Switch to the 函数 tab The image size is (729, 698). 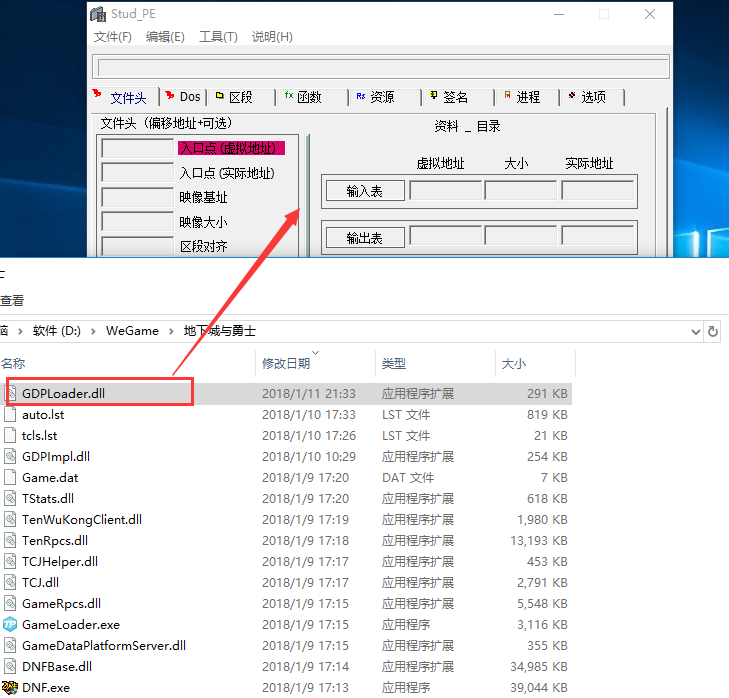point(310,97)
